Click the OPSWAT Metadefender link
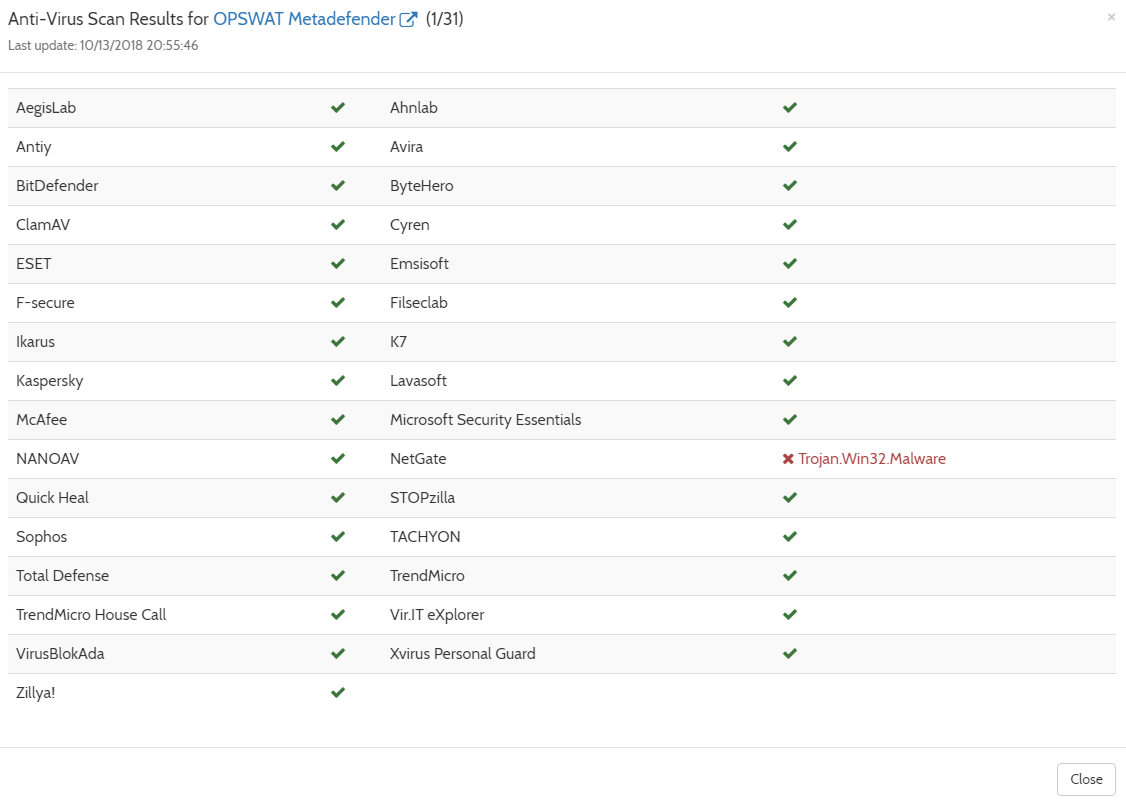This screenshot has height=808, width=1126. 303,19
